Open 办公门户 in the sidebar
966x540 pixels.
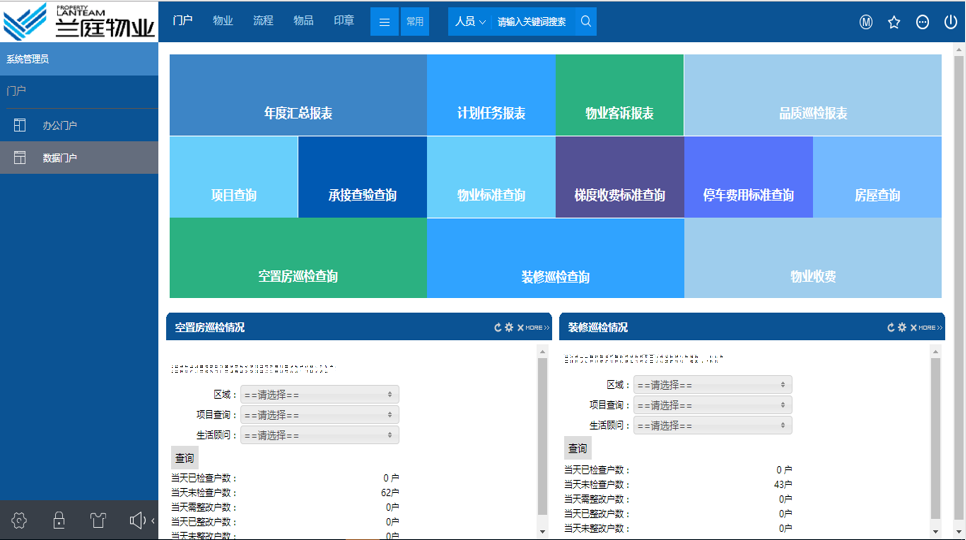click(x=79, y=125)
